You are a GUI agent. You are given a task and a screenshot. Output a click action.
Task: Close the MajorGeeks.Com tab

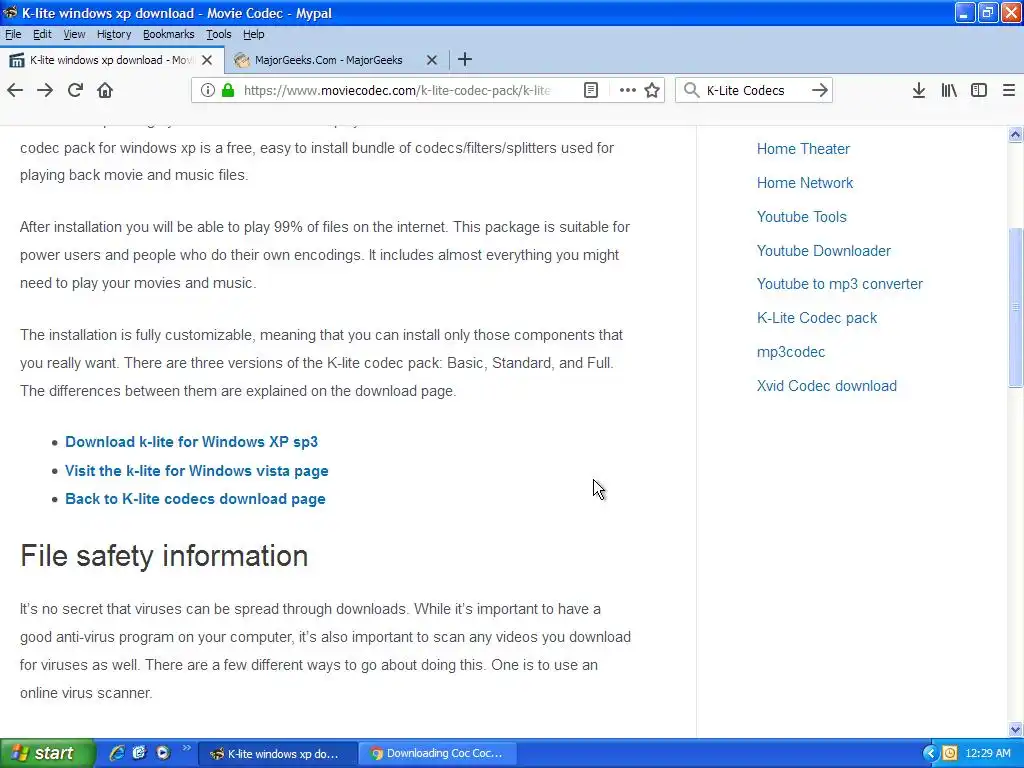click(432, 60)
